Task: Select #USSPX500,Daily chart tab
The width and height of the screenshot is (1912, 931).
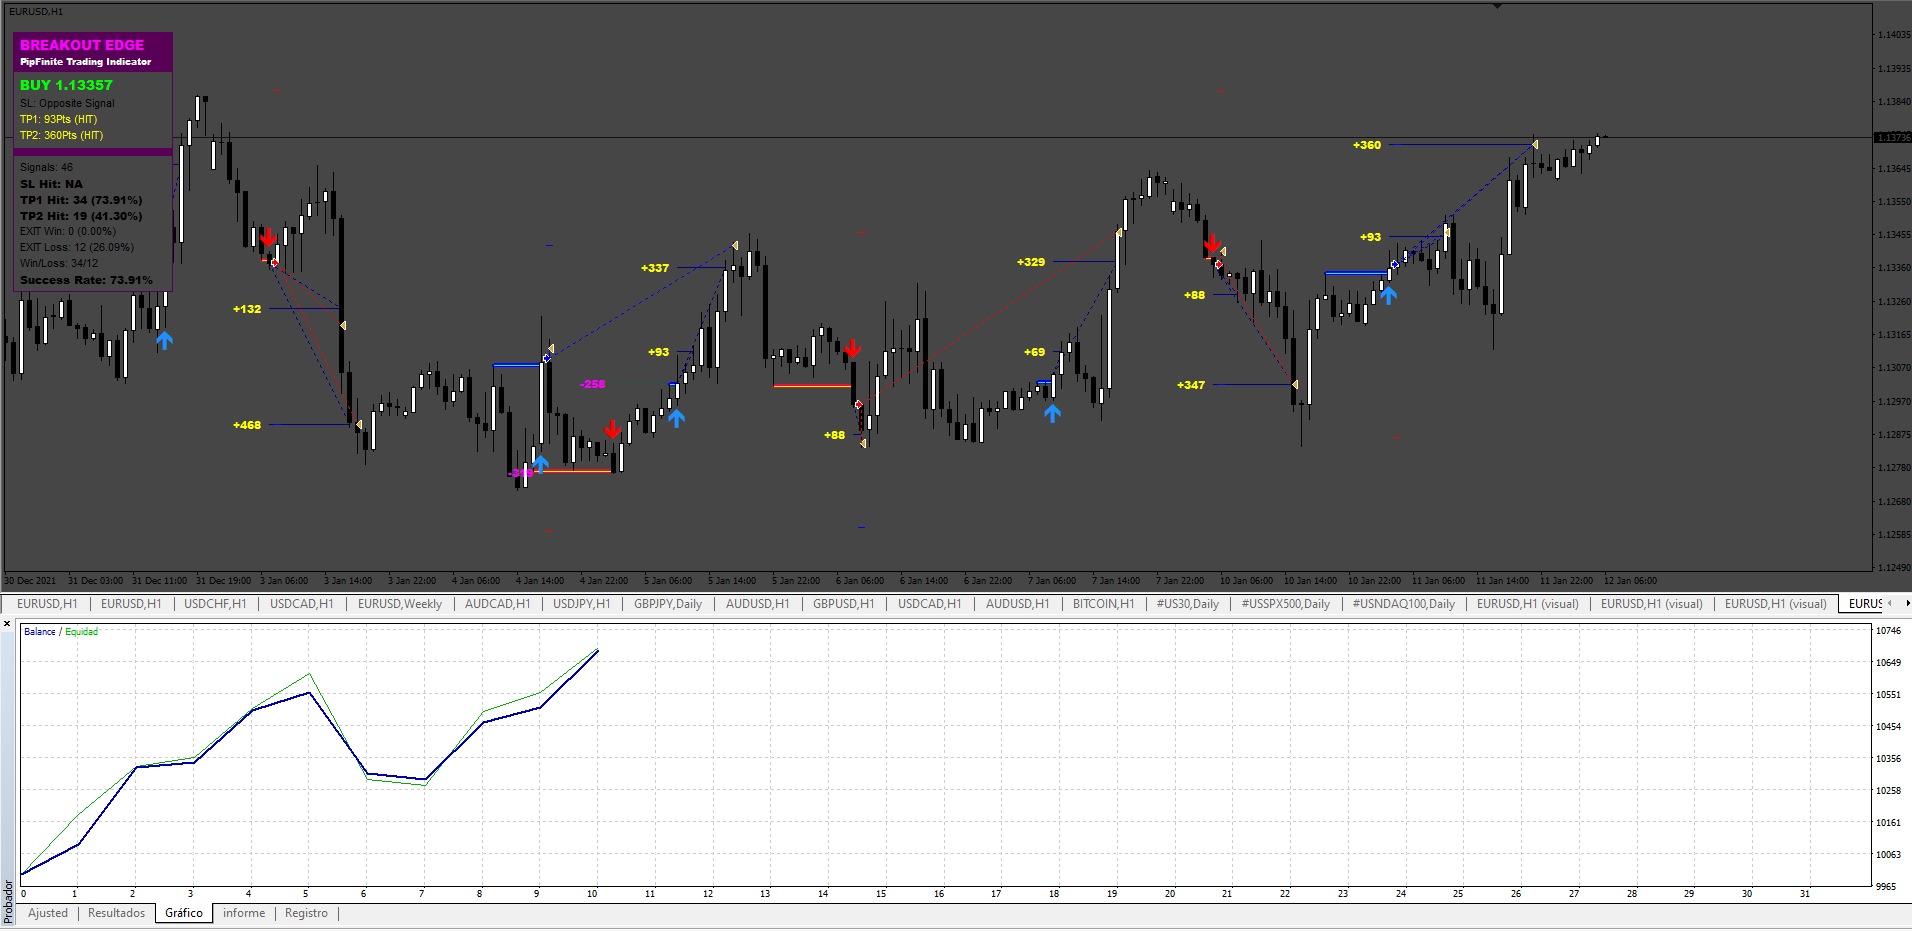Action: point(1286,604)
